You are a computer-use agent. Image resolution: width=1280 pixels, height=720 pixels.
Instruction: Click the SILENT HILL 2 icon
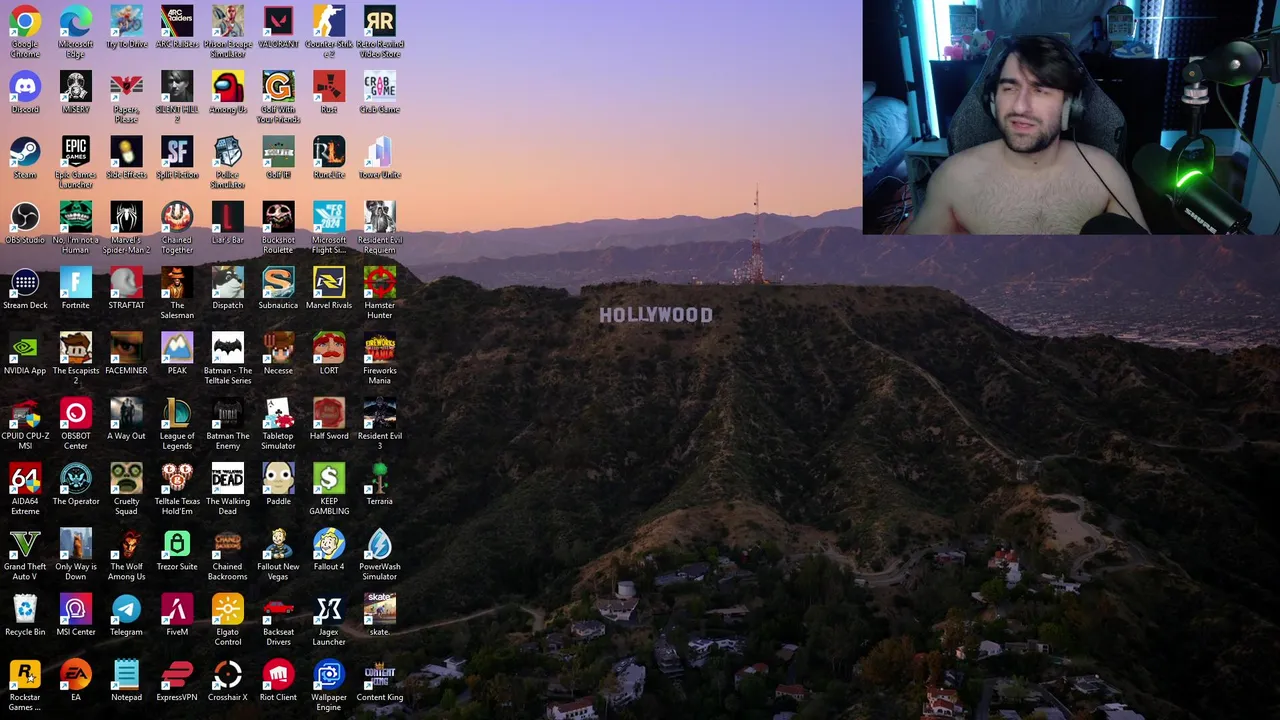click(x=177, y=86)
